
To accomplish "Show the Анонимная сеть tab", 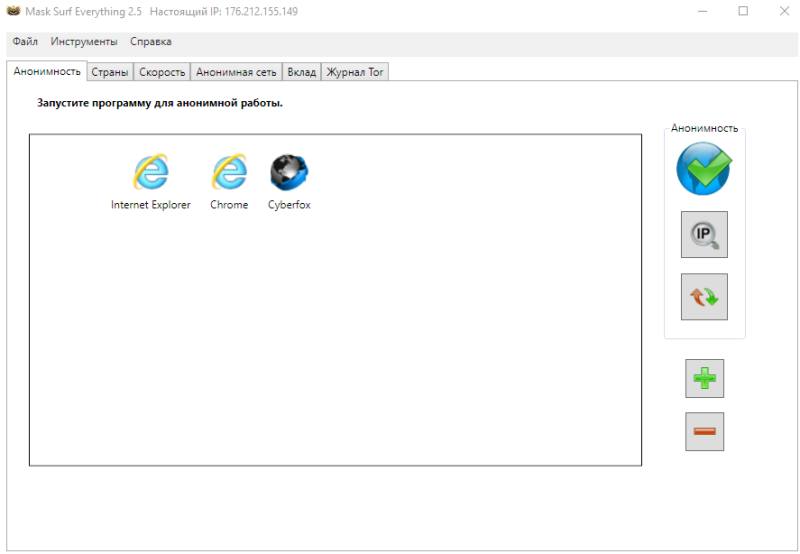I will (237, 72).
